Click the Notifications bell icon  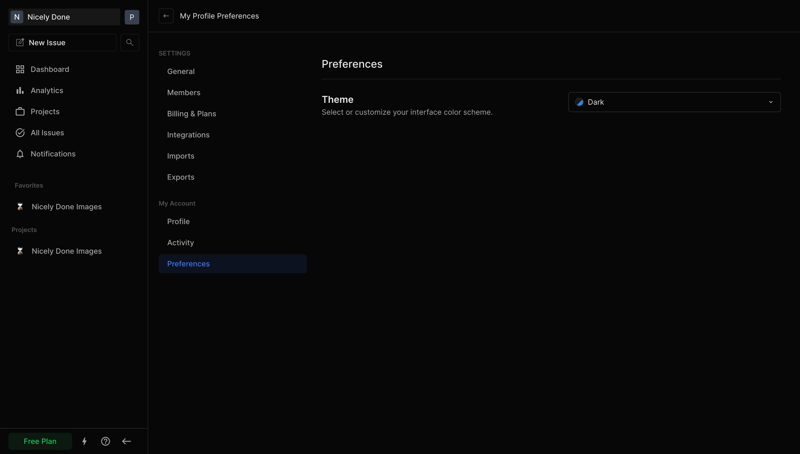tap(20, 154)
